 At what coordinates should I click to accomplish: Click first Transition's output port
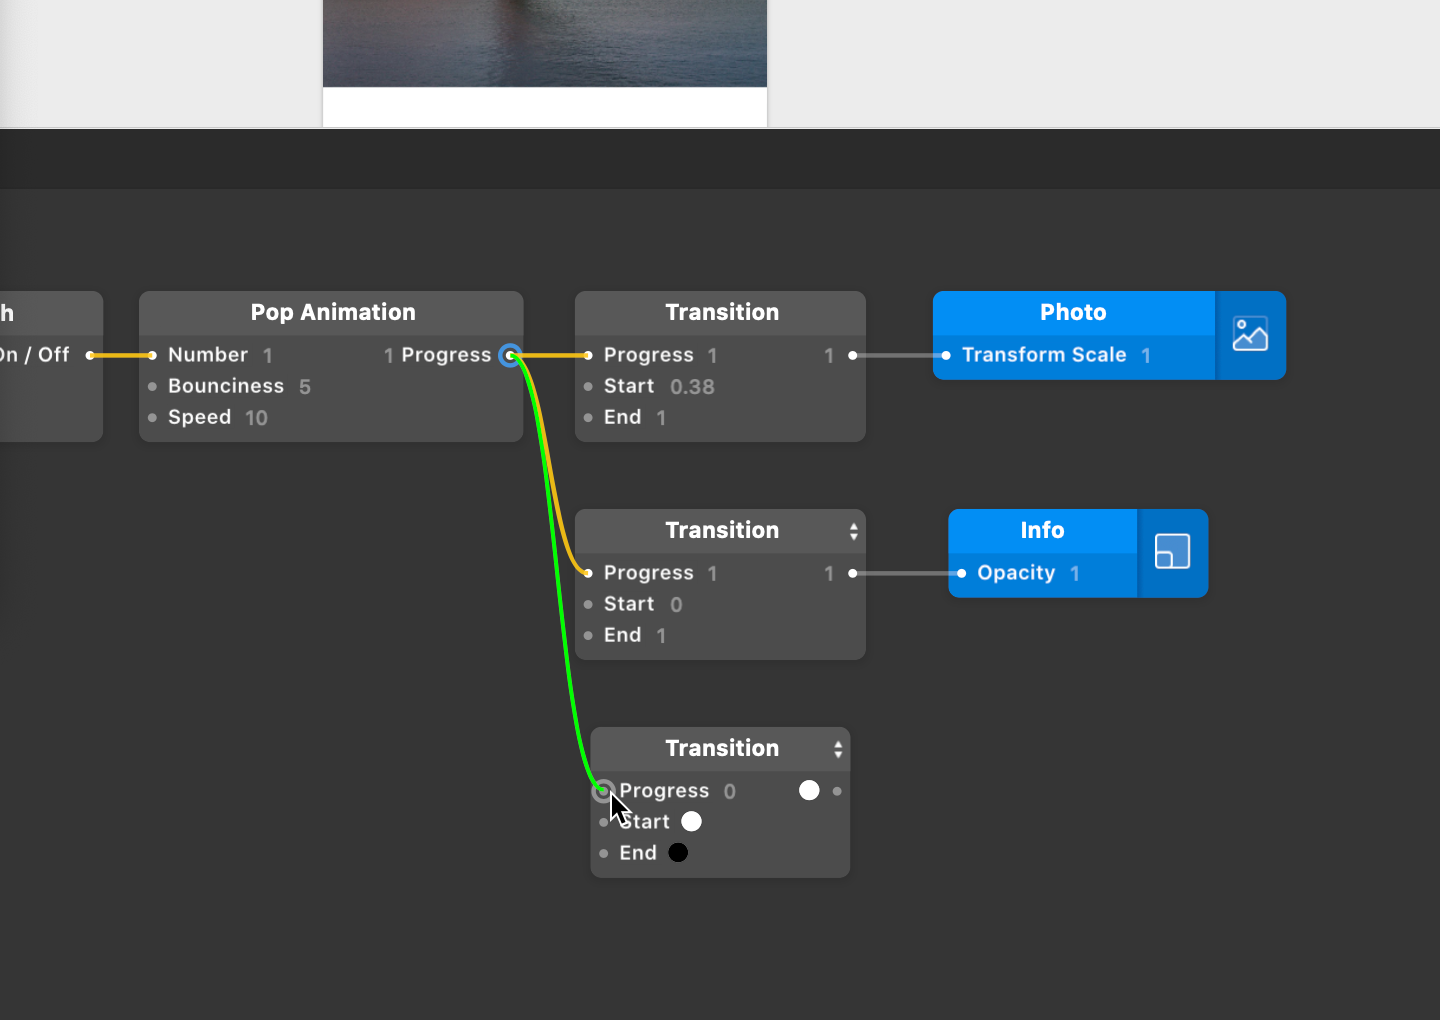852,355
